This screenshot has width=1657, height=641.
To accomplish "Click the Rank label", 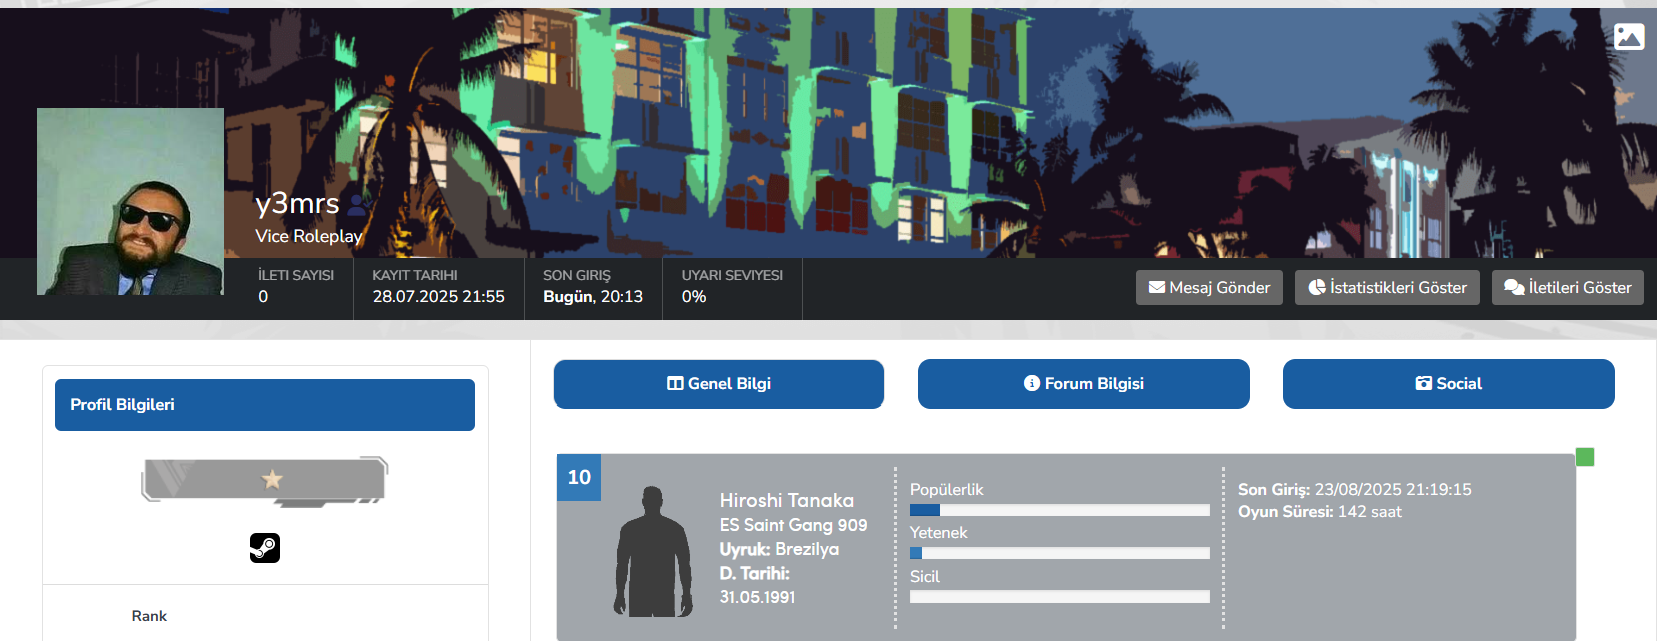I will point(149,616).
